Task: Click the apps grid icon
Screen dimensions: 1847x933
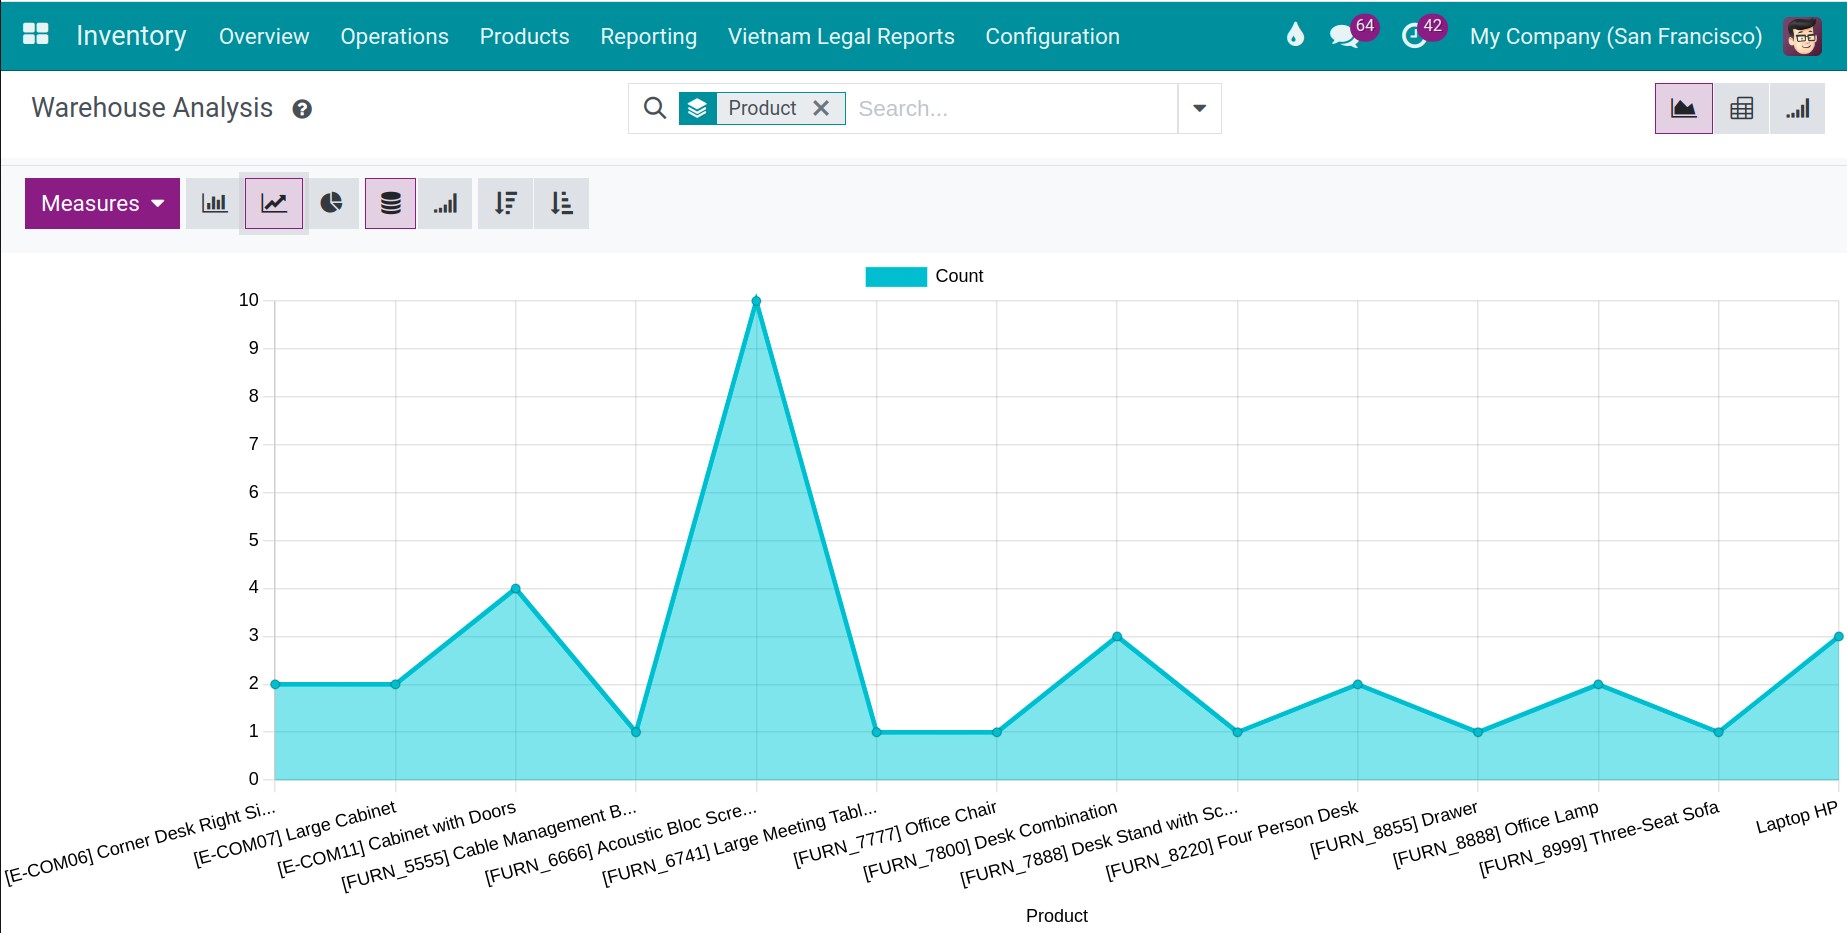Action: (35, 33)
